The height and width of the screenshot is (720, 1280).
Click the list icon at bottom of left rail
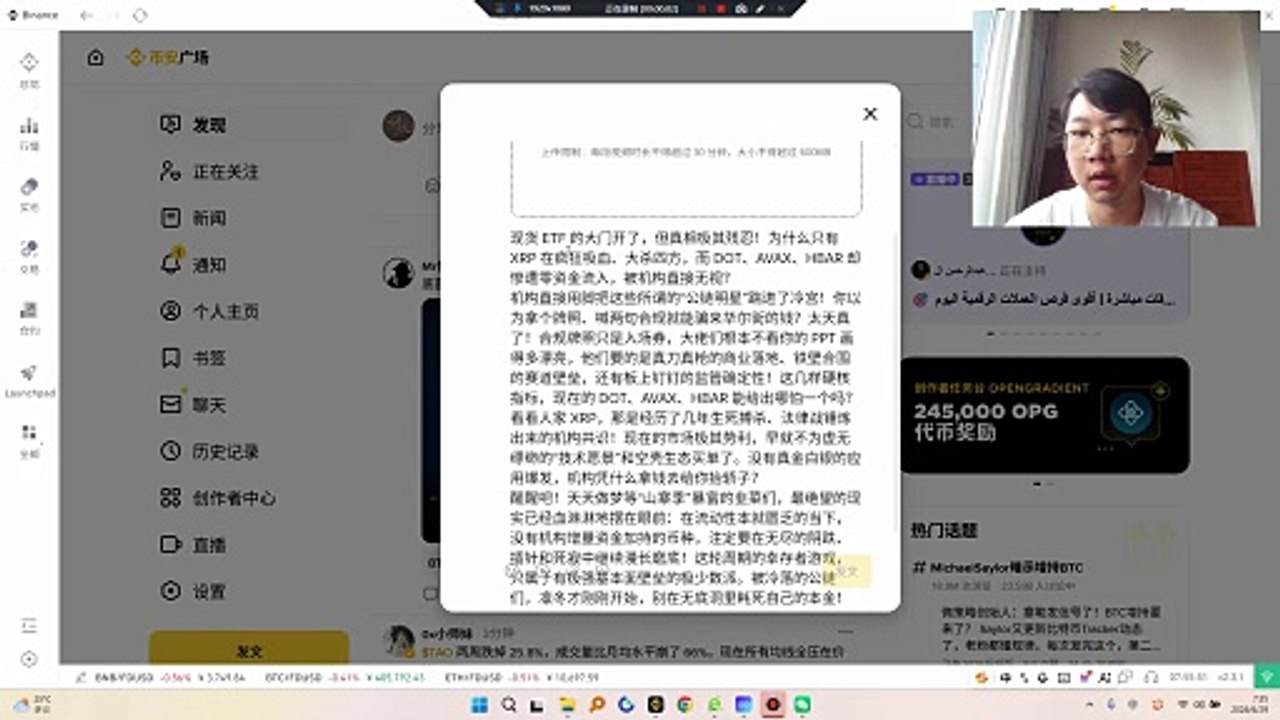29,626
